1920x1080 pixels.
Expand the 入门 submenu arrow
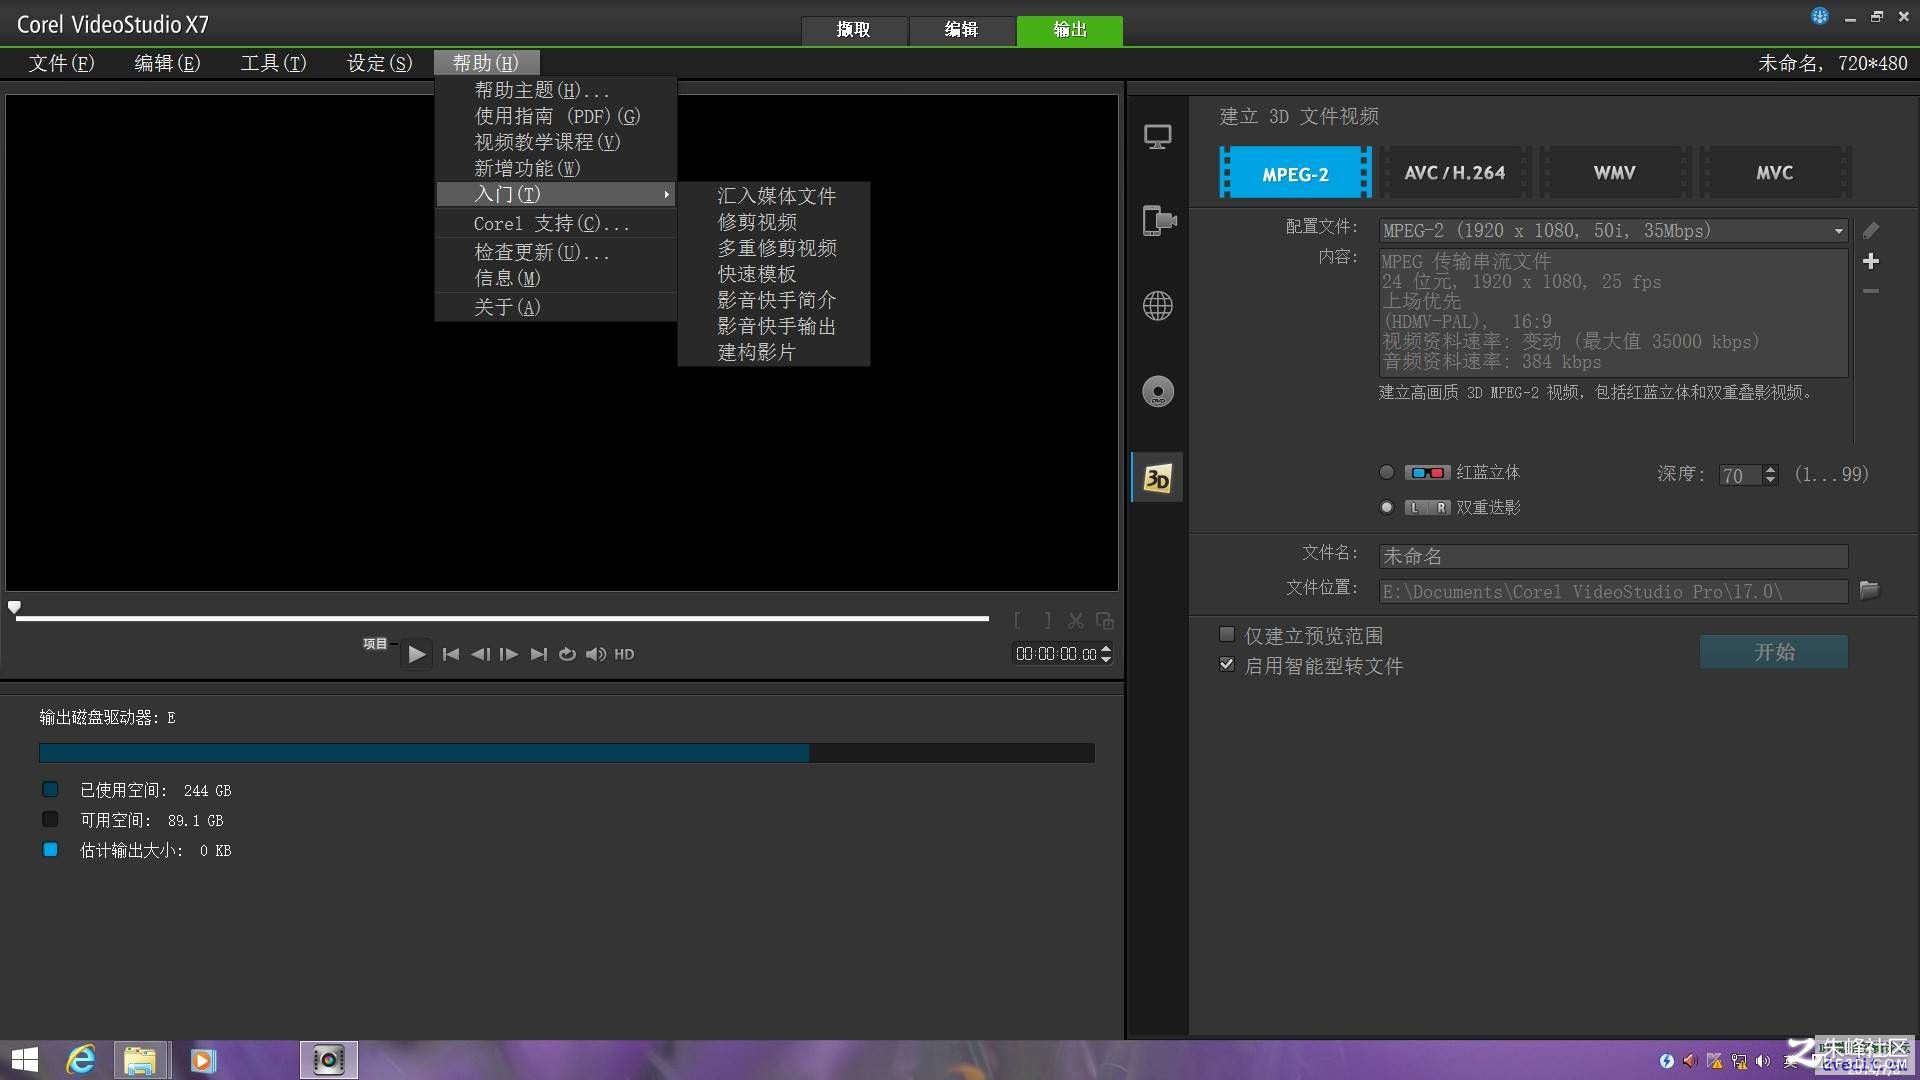[x=666, y=195]
